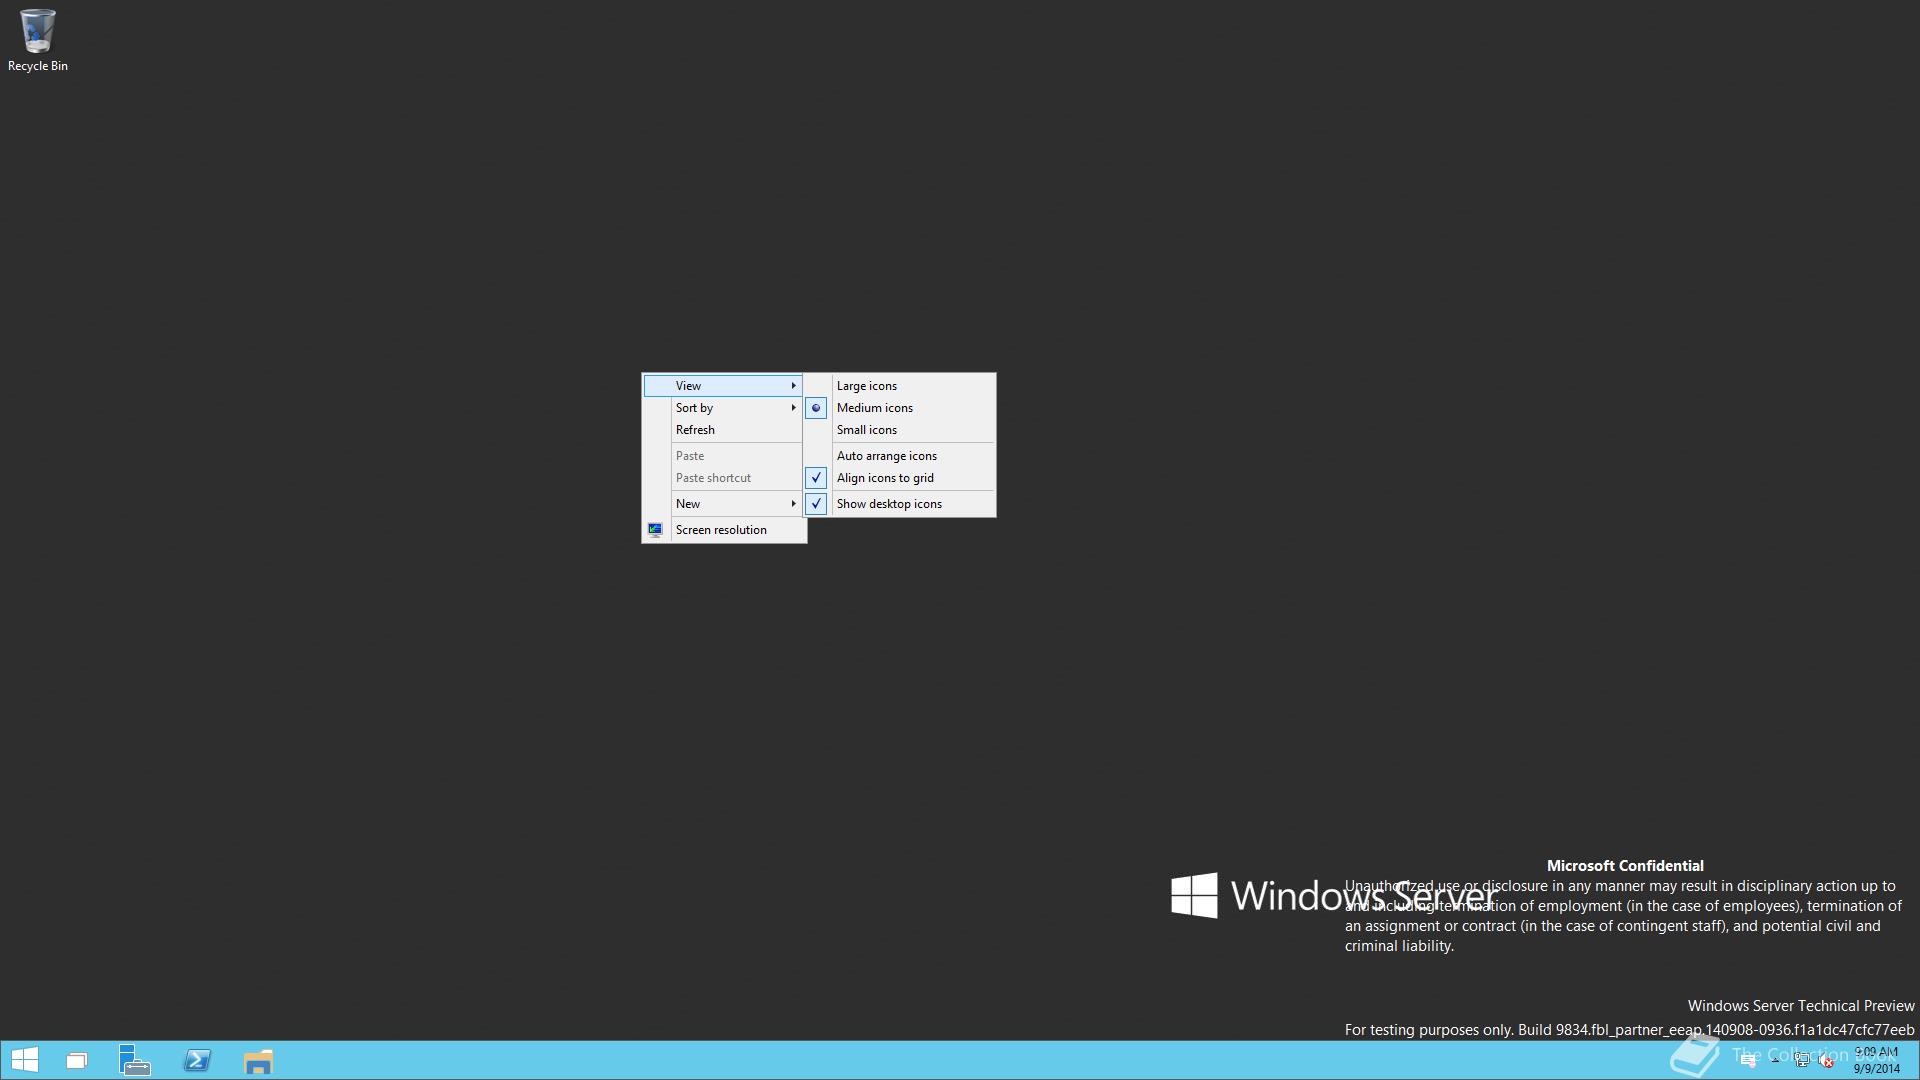Open the Sort by submenu

[x=723, y=408]
